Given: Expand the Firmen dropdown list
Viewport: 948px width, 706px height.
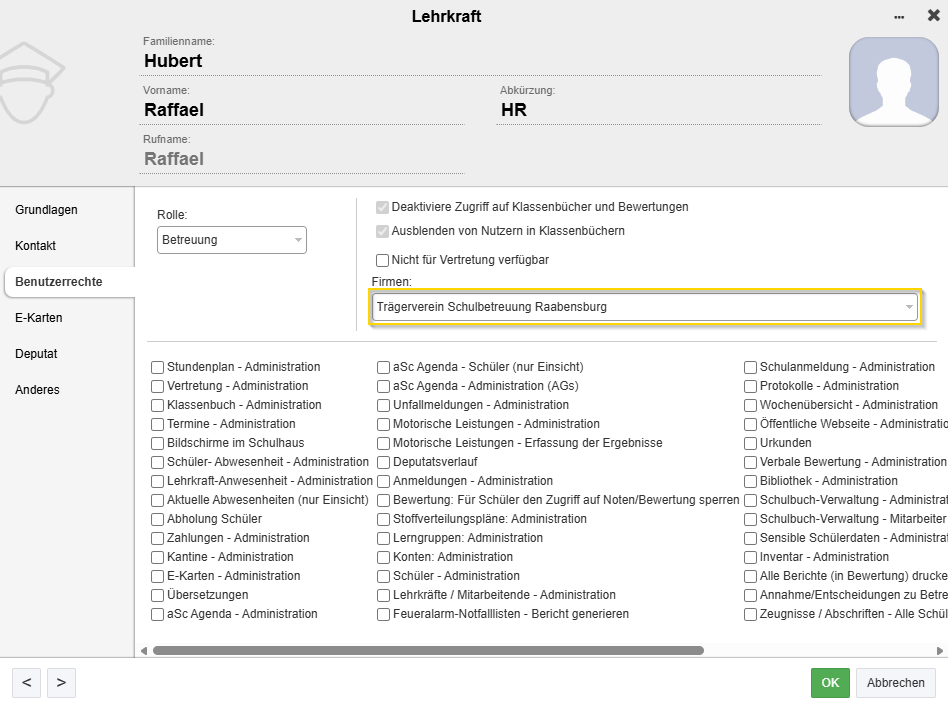Looking at the screenshot, I should pos(644,307).
